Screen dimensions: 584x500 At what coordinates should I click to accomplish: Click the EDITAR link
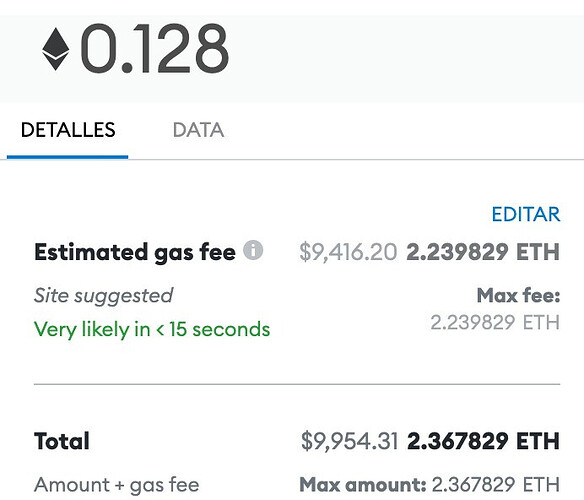(x=526, y=214)
